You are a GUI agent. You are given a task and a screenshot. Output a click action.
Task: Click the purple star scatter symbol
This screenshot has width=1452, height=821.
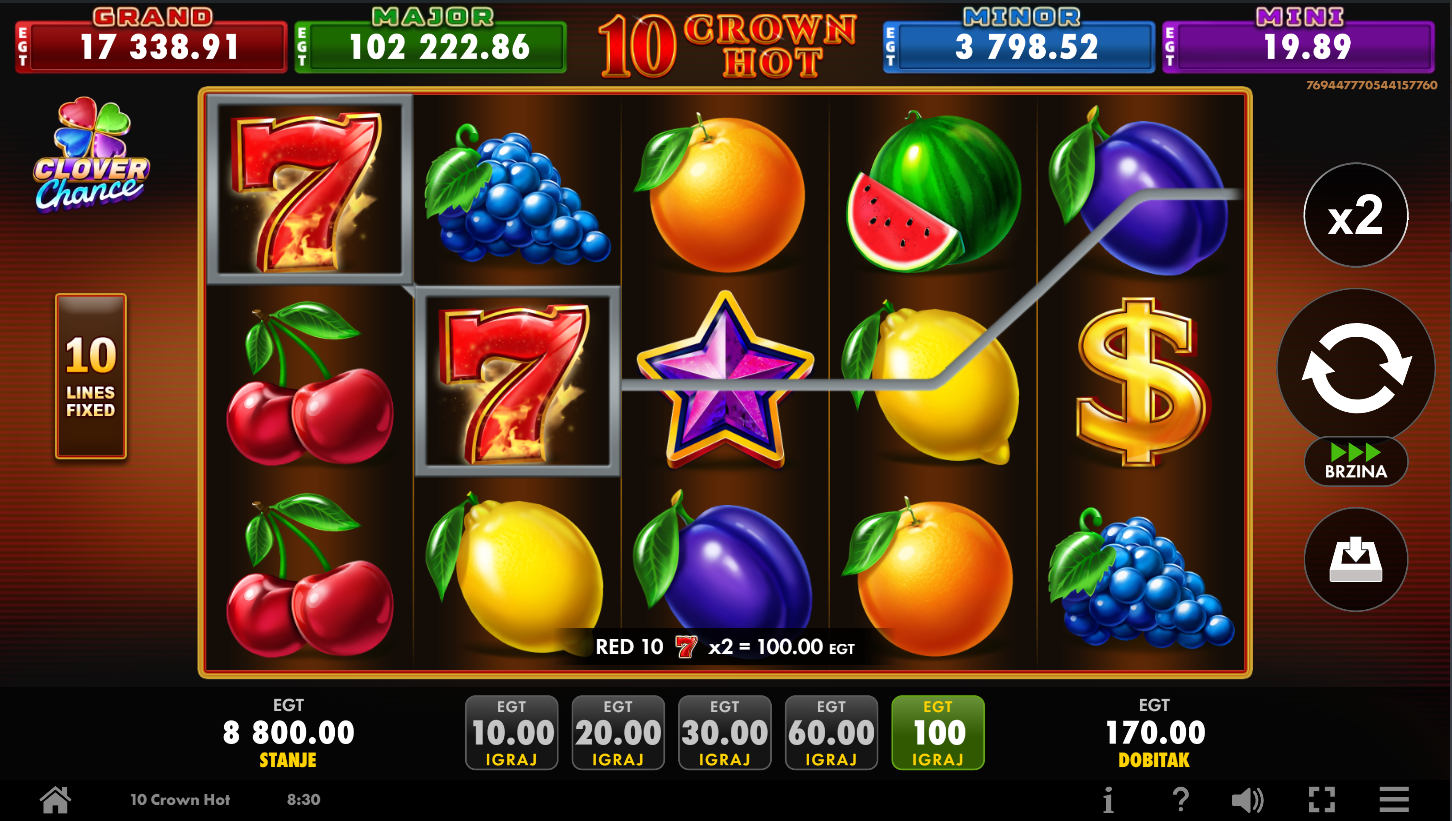[725, 380]
